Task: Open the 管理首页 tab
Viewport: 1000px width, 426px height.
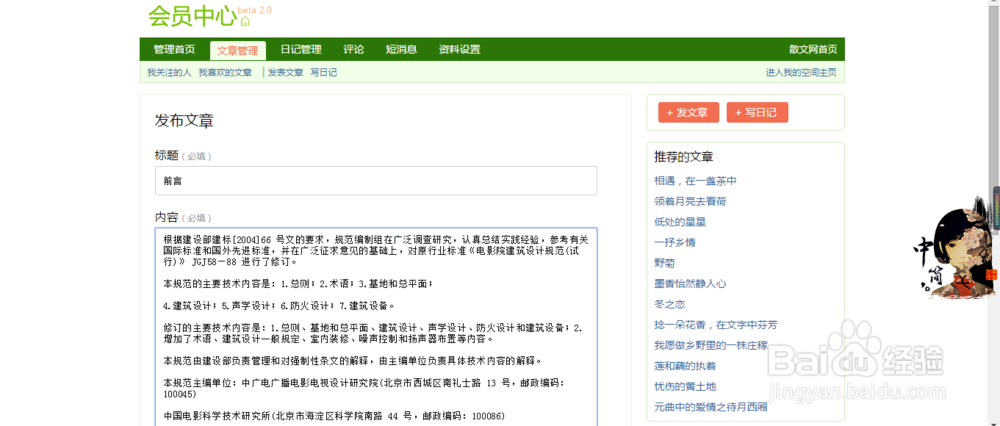Action: point(174,50)
